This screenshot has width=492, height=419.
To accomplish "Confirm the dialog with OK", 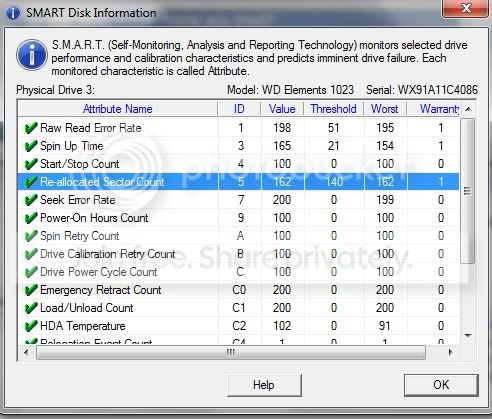I will [441, 385].
